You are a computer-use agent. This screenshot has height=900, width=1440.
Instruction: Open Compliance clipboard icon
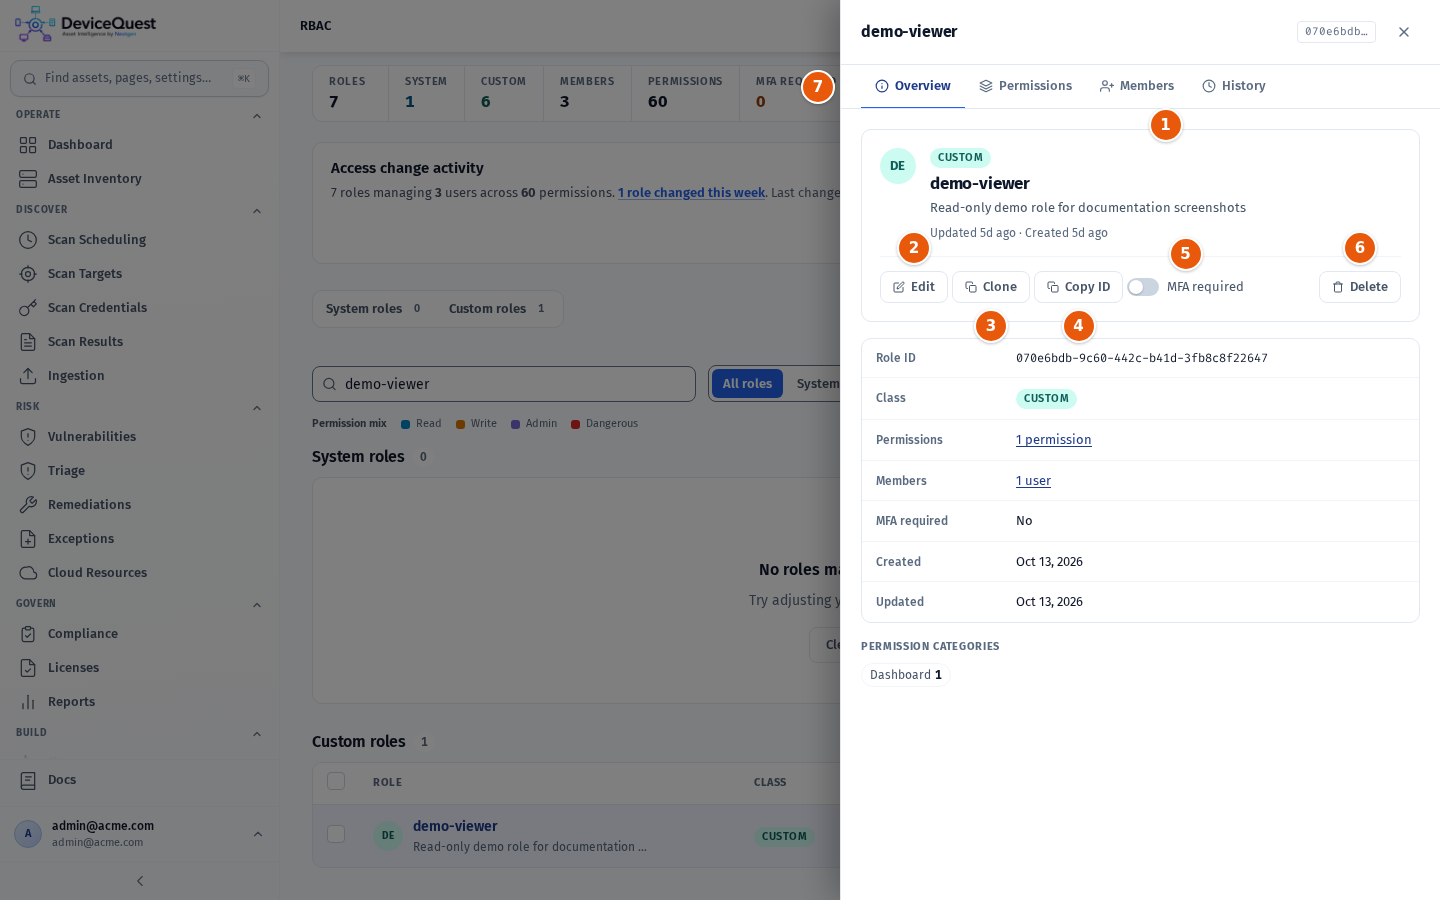28,634
